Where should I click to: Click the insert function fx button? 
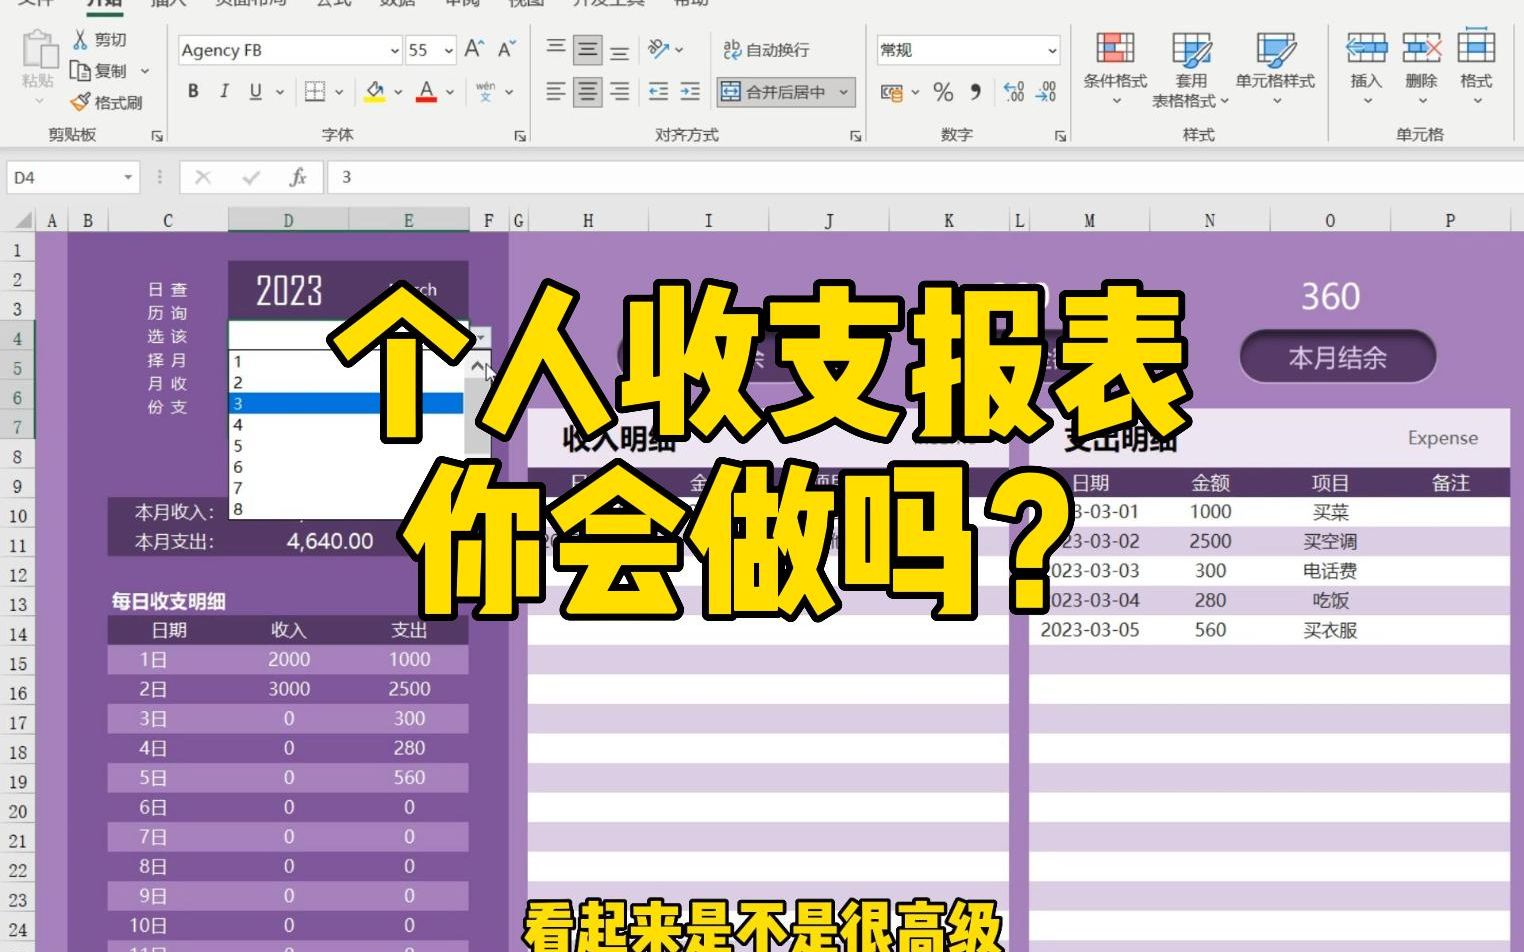point(297,177)
